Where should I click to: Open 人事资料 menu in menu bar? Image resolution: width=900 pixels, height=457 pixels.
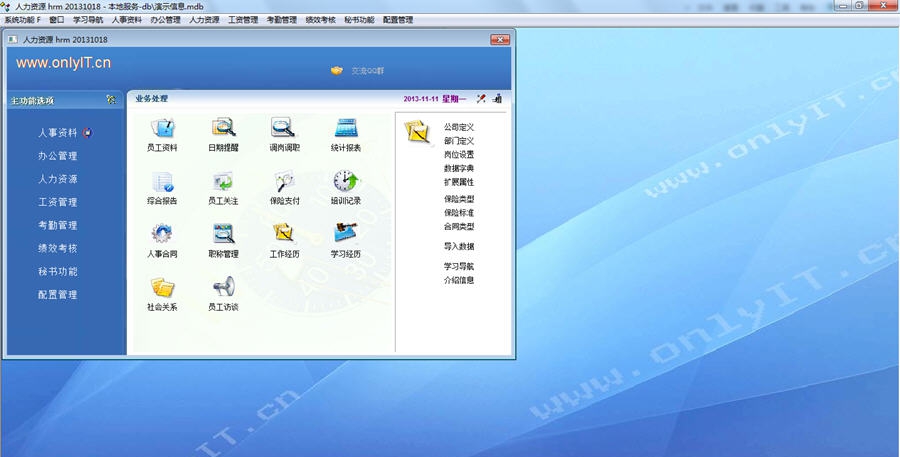(127, 20)
